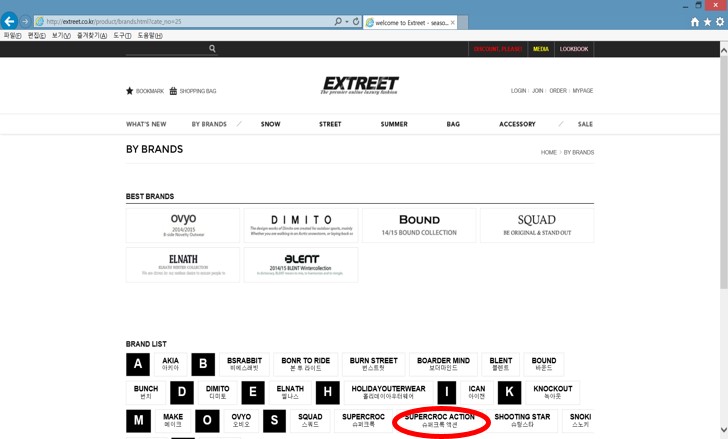Open the 파일 (File) menu
728x439 pixels.
13,35
